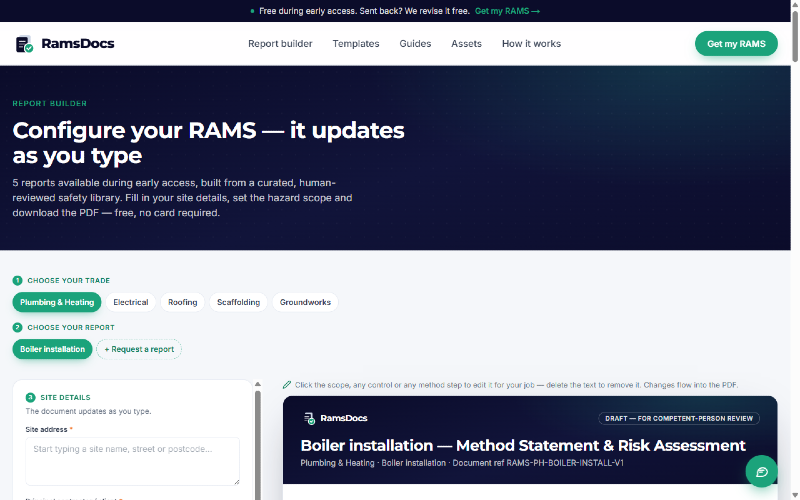Select the Groundworks trade chip
This screenshot has width=800, height=500.
coord(305,302)
